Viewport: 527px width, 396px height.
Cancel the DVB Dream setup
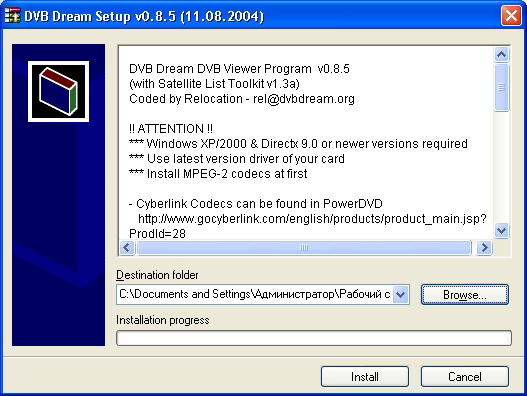coord(464,377)
